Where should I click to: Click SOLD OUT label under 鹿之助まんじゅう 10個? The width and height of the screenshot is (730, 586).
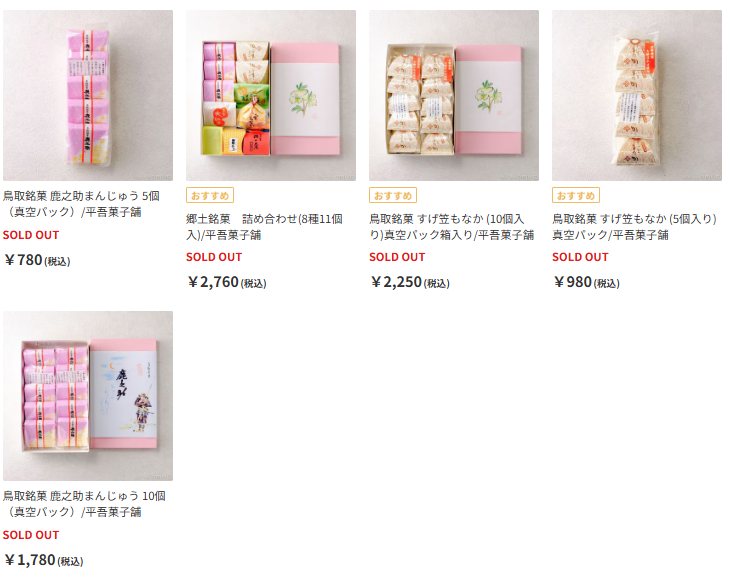pyautogui.click(x=31, y=535)
